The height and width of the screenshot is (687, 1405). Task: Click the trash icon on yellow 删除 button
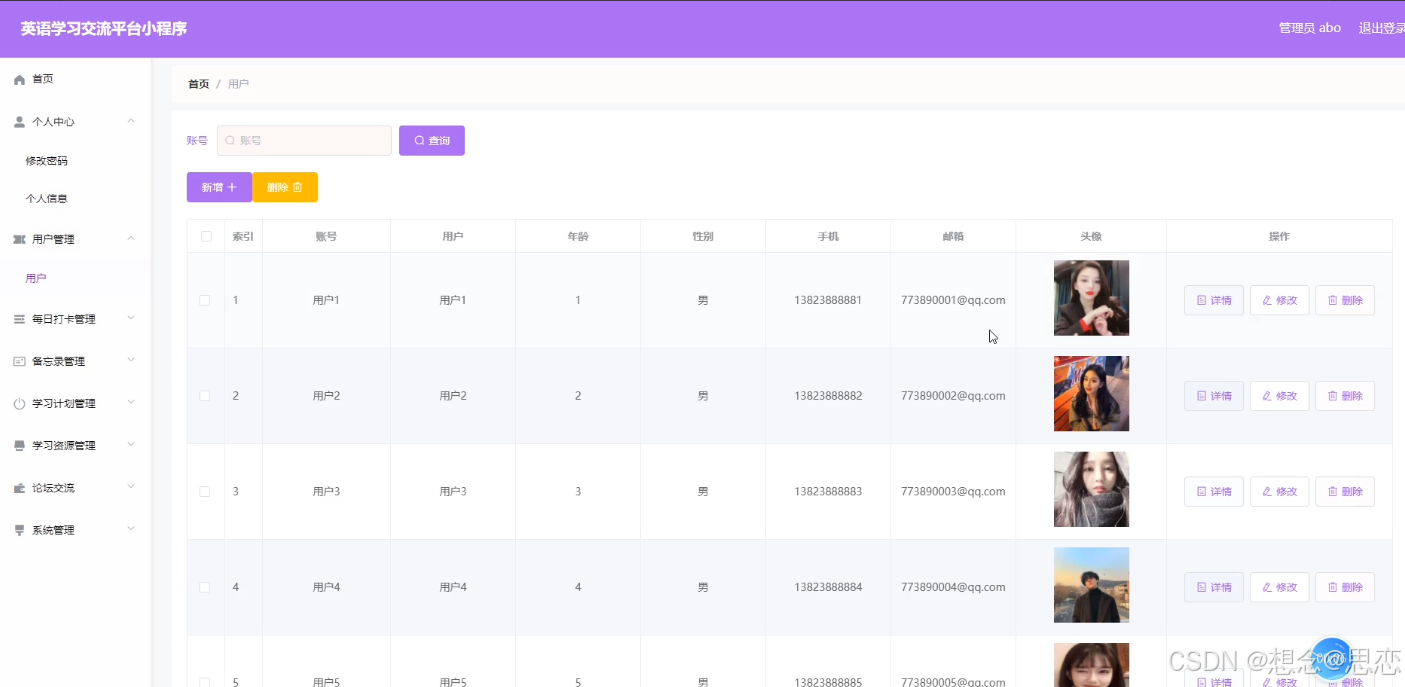coord(297,187)
